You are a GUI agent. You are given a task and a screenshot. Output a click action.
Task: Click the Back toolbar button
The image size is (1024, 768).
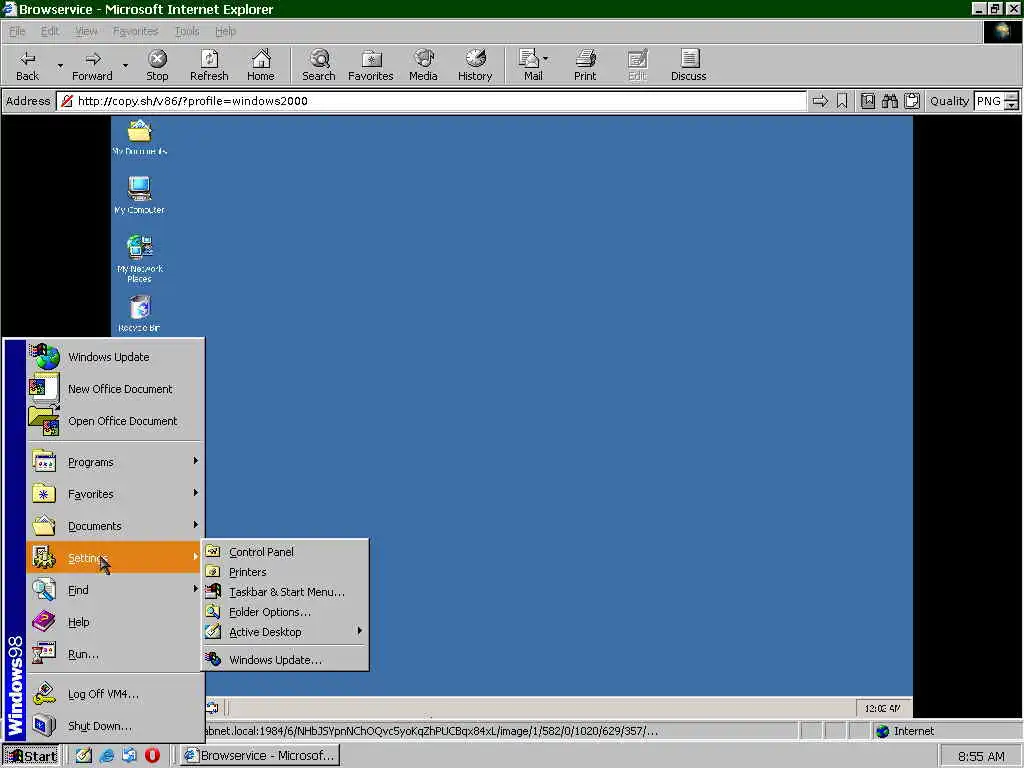[x=27, y=65]
